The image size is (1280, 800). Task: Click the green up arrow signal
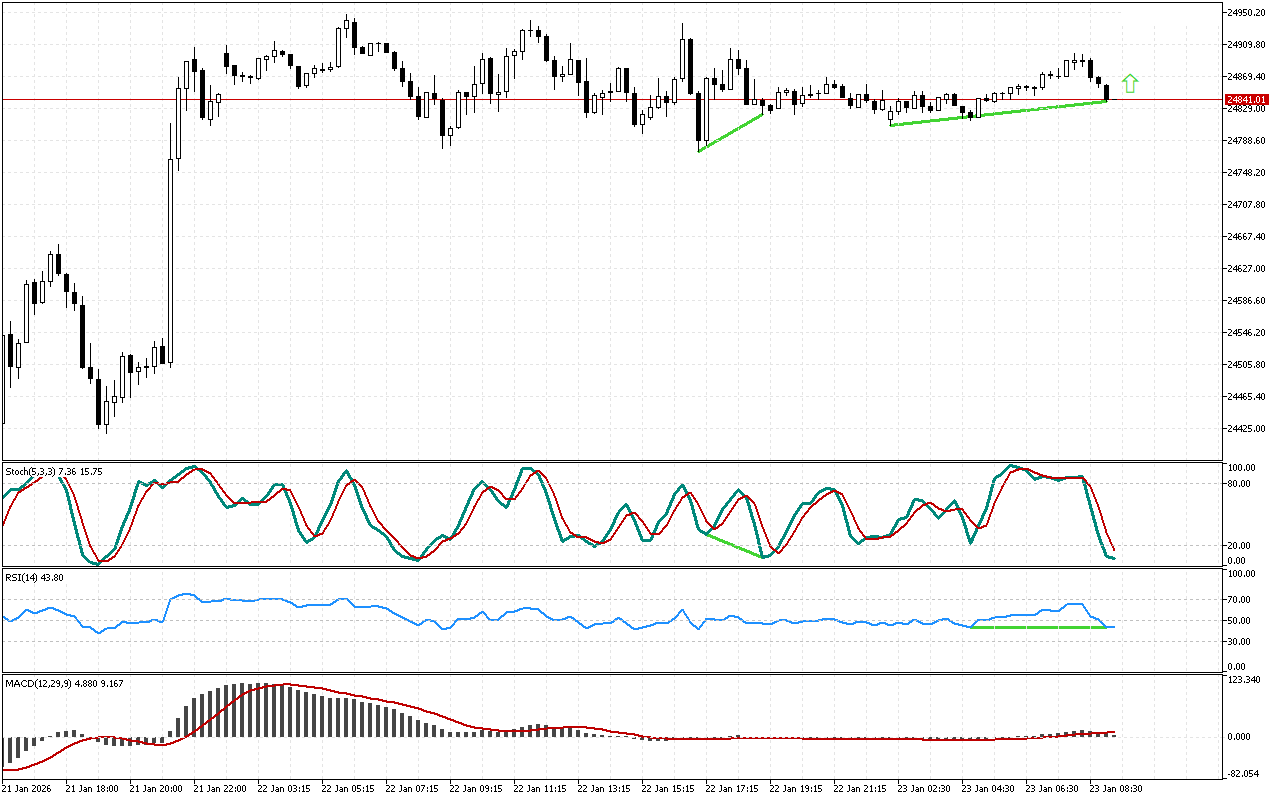tap(1130, 84)
